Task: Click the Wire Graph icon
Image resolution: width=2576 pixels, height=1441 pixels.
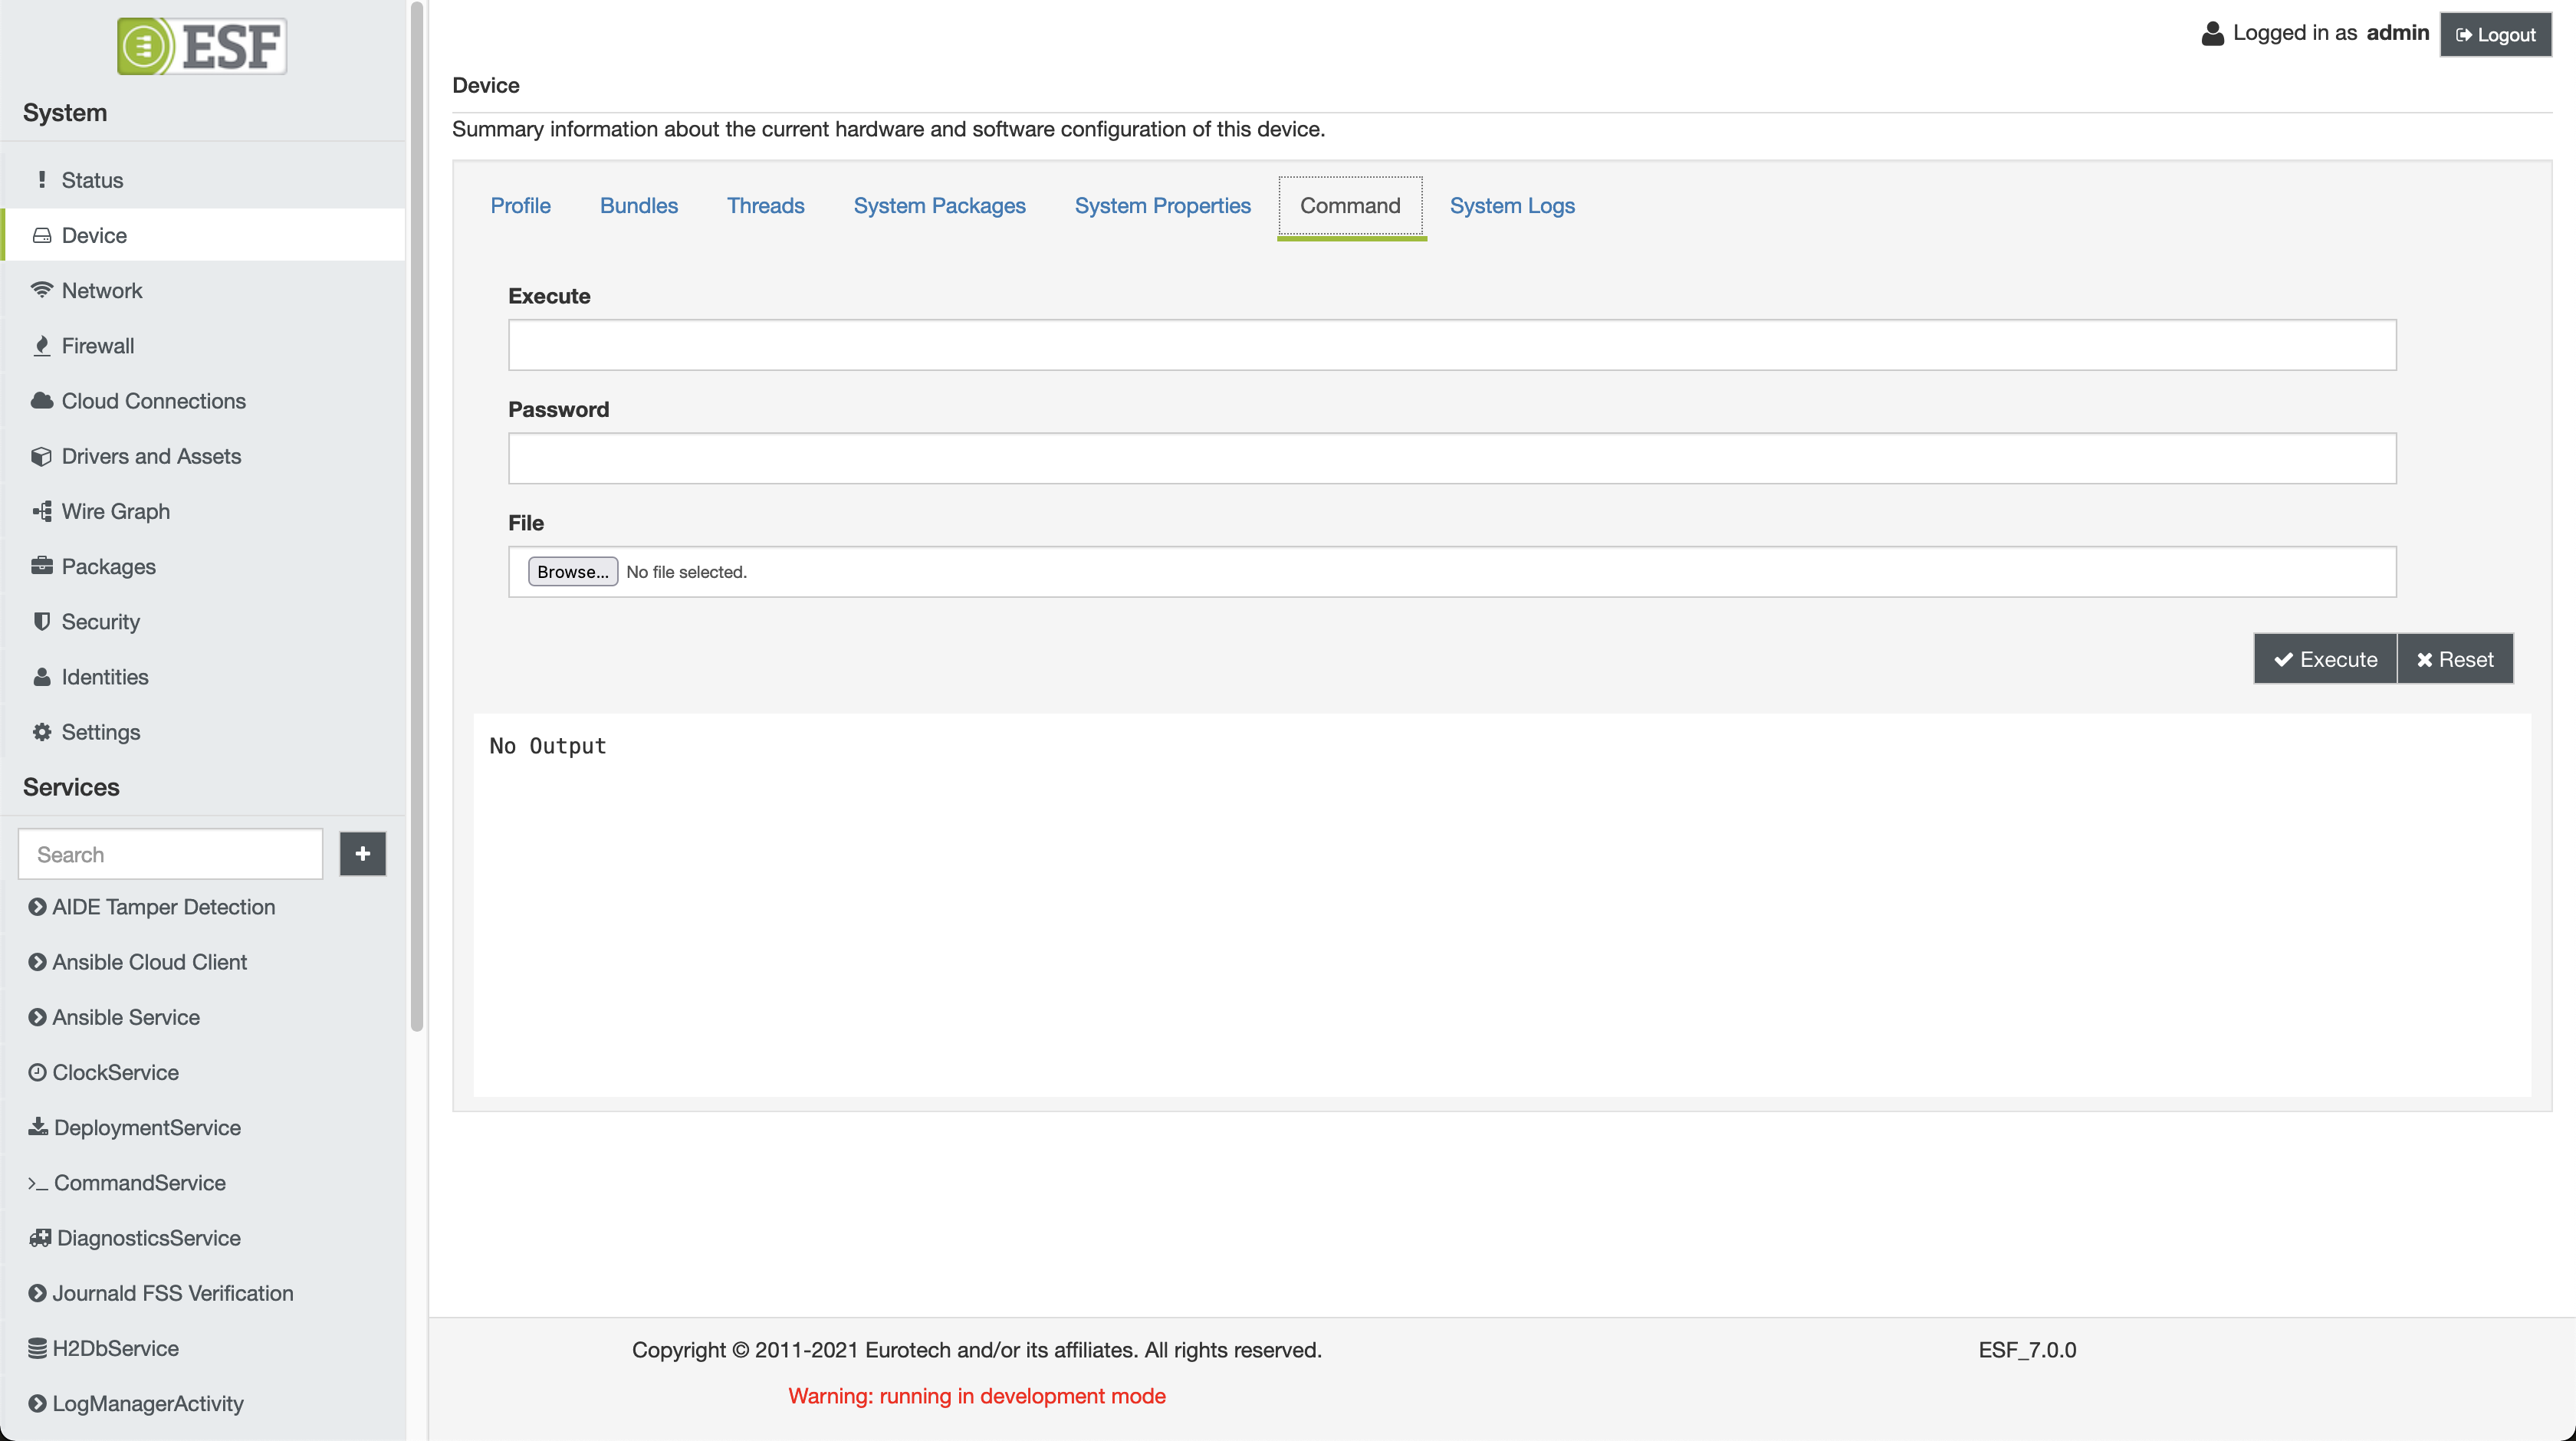Action: tap(41, 511)
